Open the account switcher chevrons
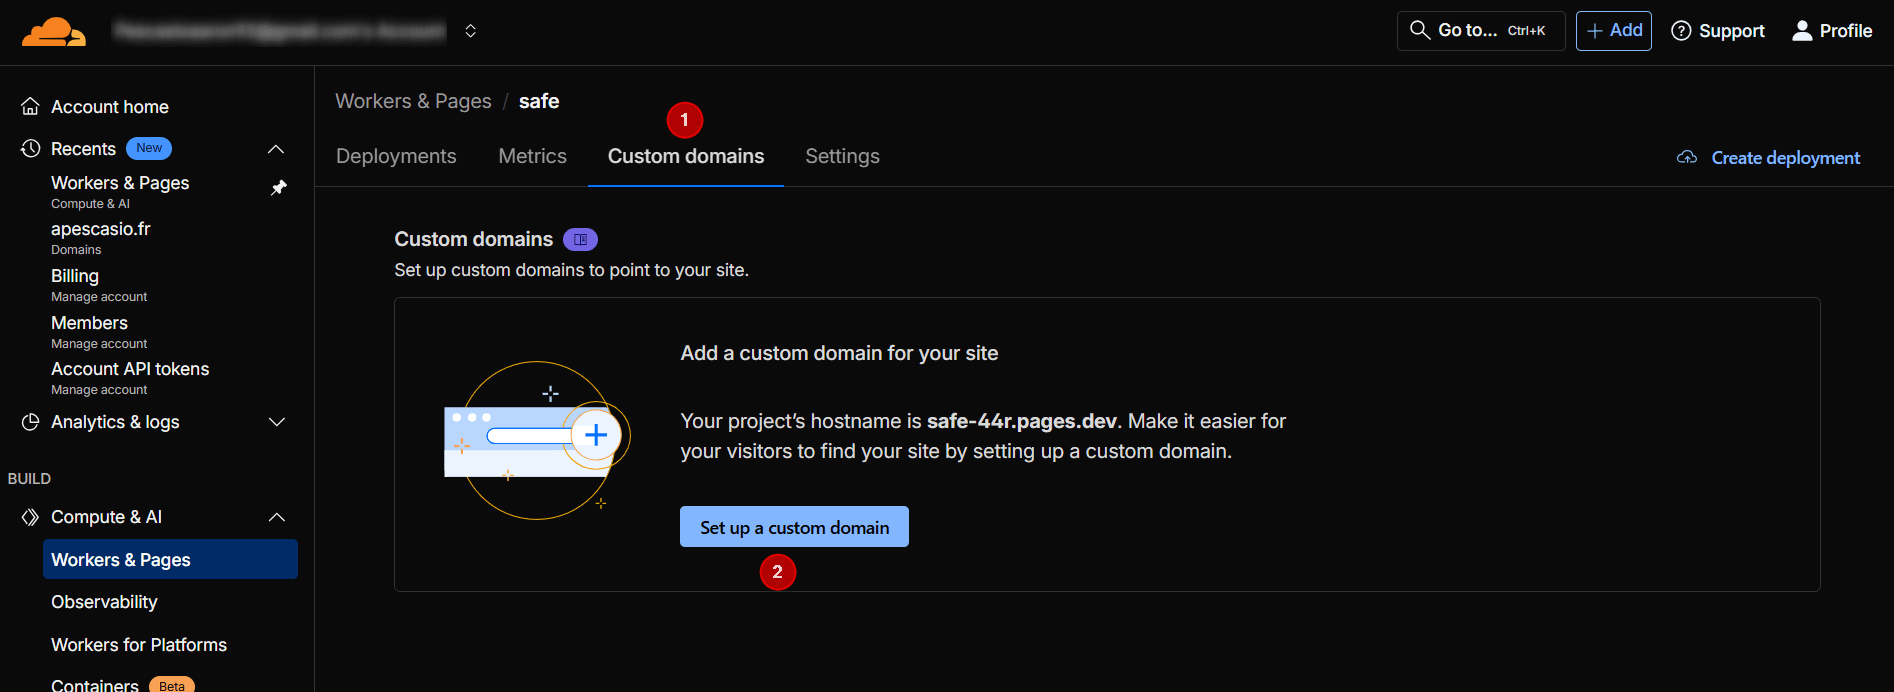This screenshot has width=1894, height=692. click(470, 31)
